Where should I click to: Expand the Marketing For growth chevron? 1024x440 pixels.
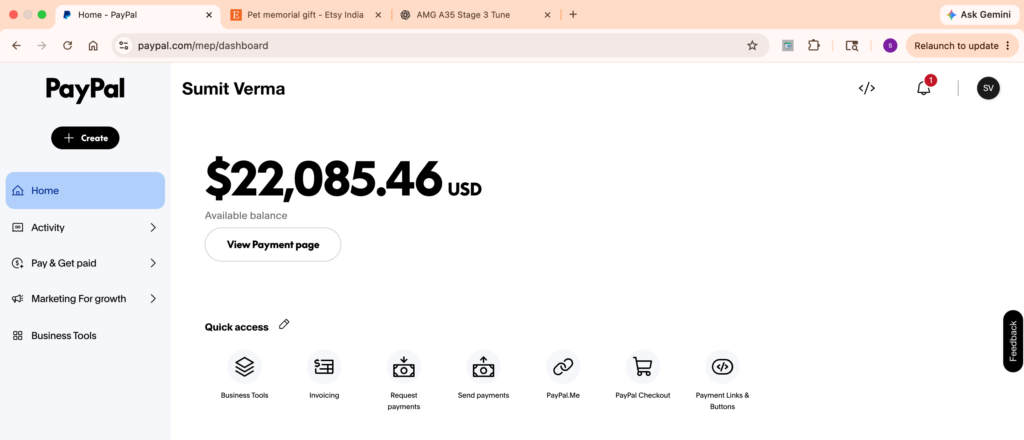153,298
